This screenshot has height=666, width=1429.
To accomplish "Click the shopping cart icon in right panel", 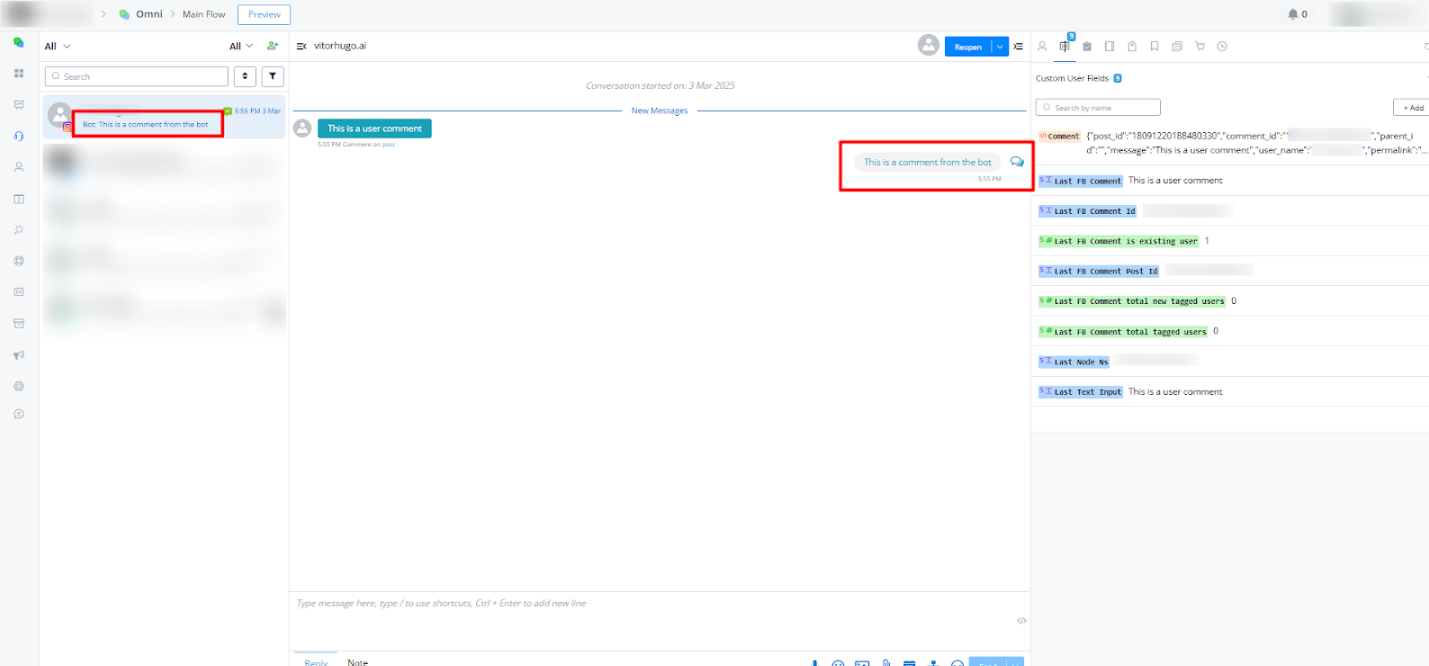I will [1200, 46].
